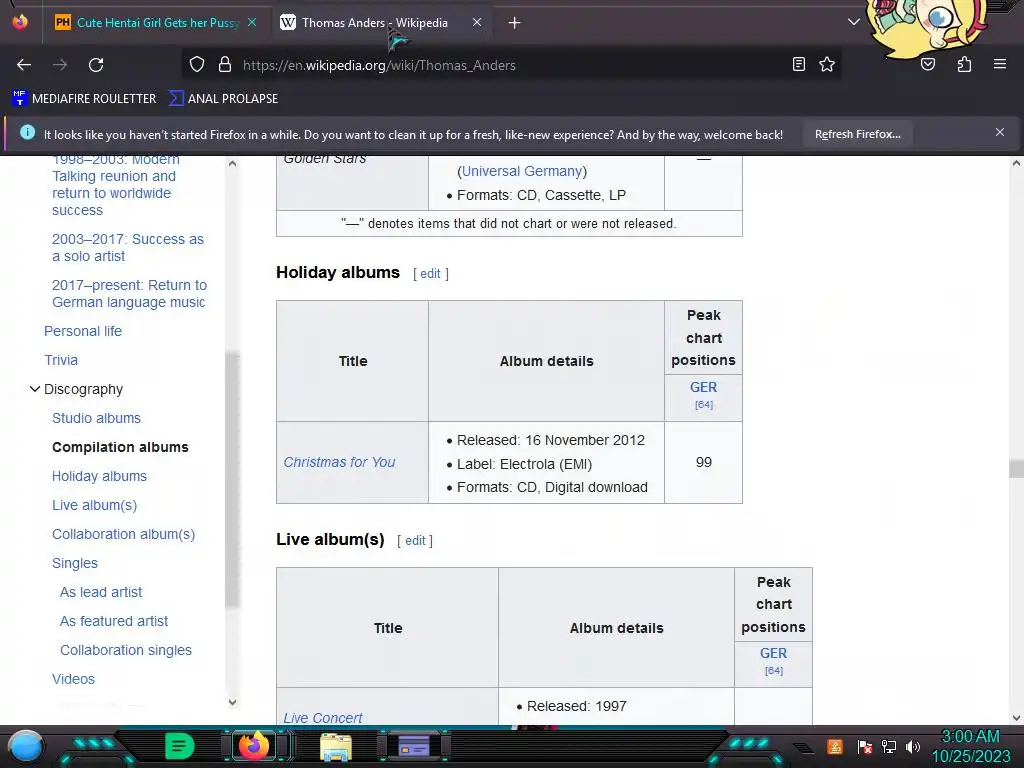Jump to Personal life section
Image resolution: width=1024 pixels, height=768 pixels.
pyautogui.click(x=83, y=331)
